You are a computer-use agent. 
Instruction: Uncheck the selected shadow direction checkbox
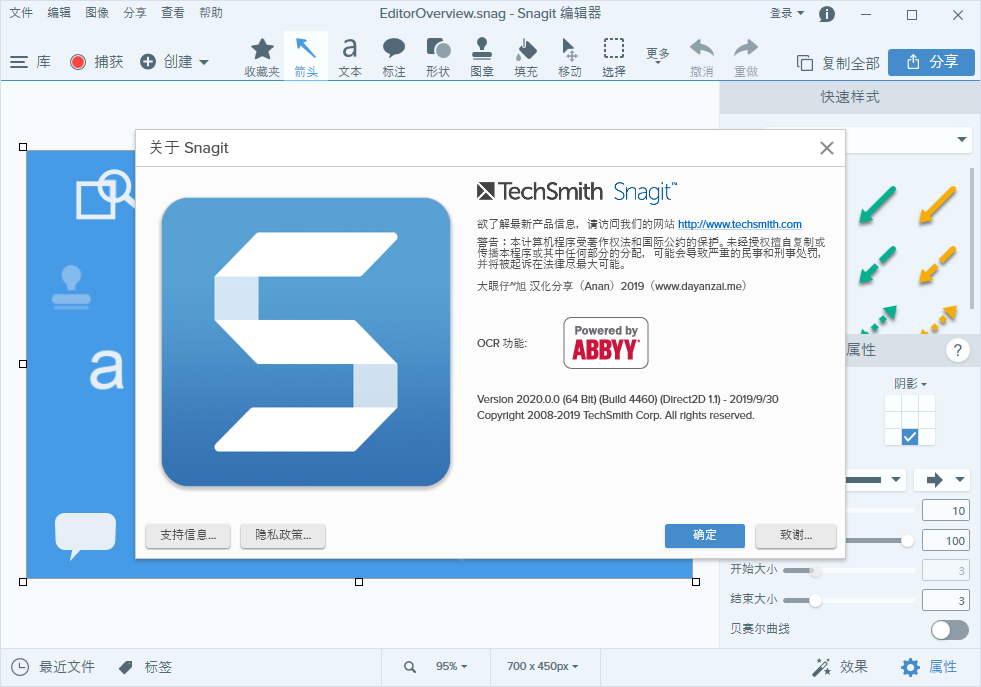(909, 437)
